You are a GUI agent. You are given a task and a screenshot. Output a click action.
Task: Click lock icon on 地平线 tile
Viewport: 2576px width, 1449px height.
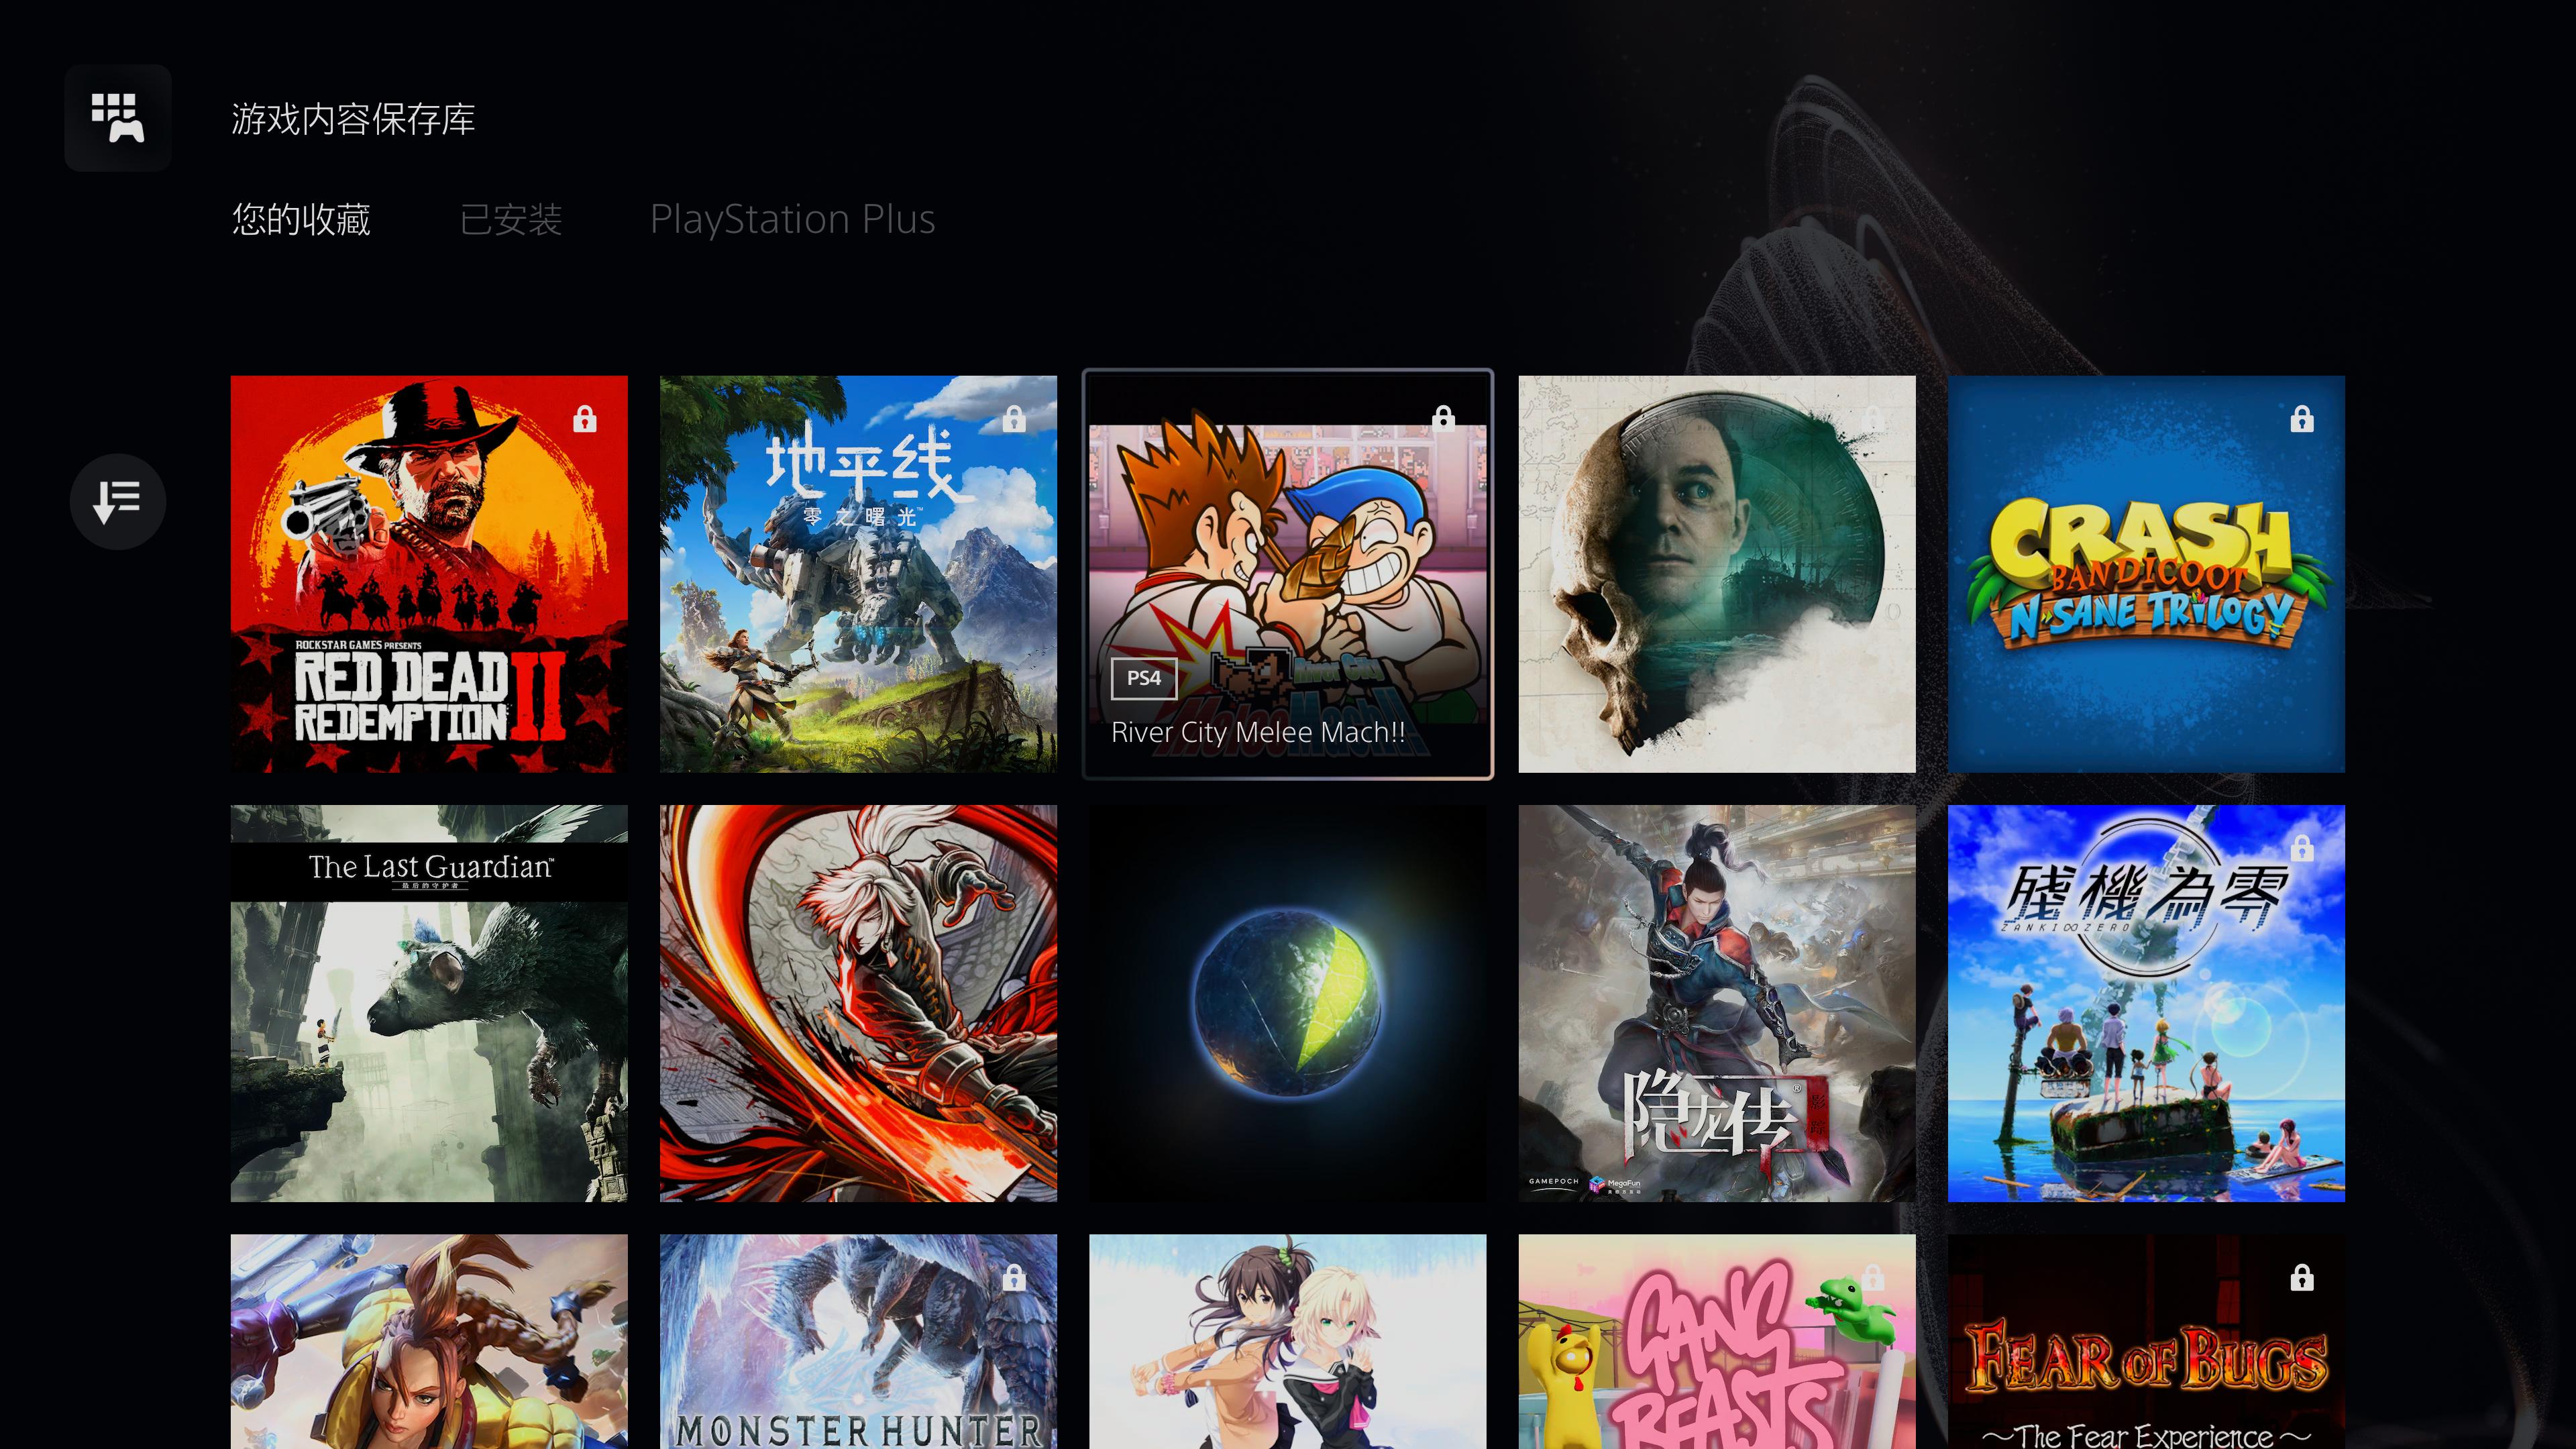(1014, 419)
